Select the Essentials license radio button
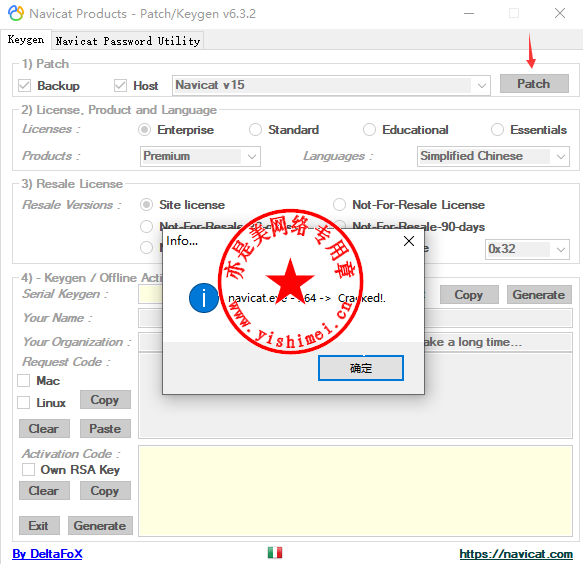This screenshot has height=564, width=583. [497, 130]
